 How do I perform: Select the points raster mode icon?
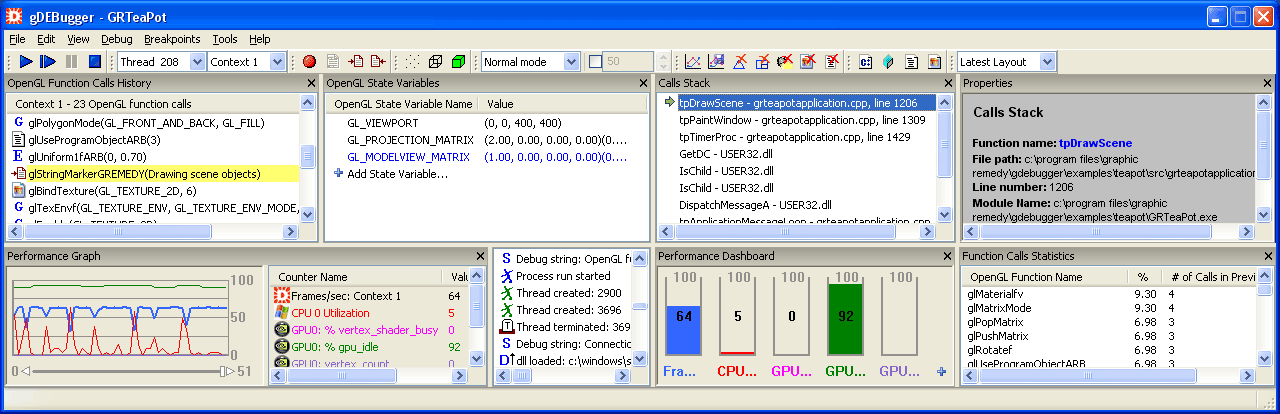pyautogui.click(x=413, y=62)
